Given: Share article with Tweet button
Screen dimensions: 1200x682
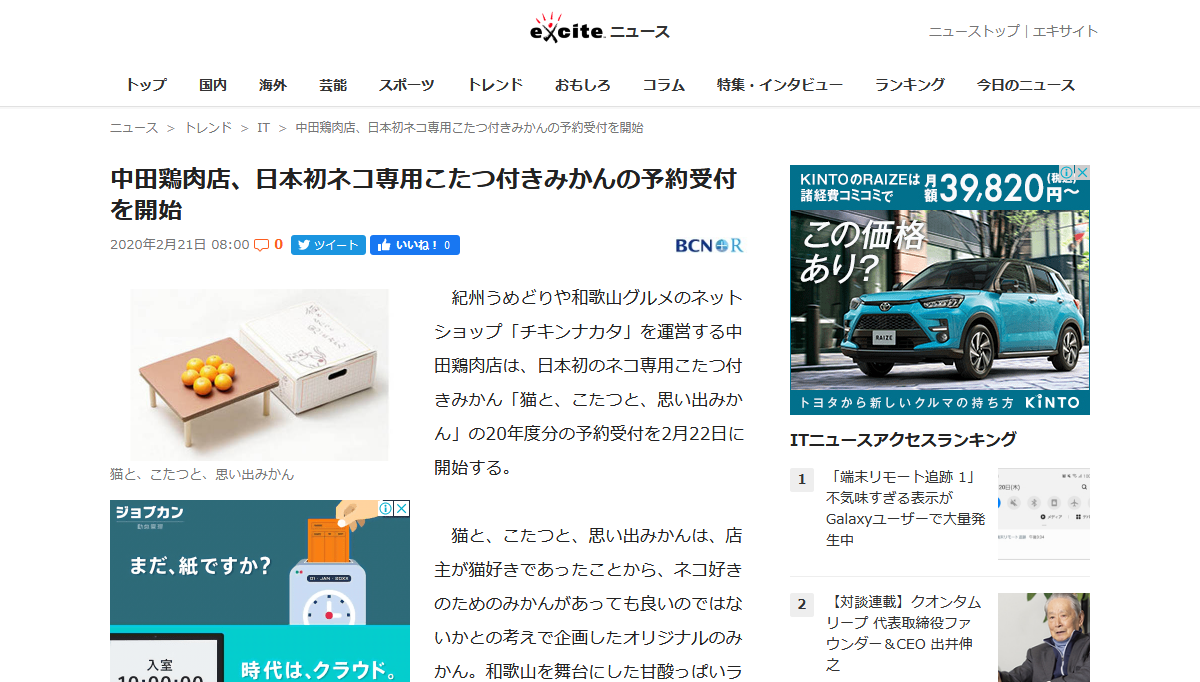Looking at the screenshot, I should tap(328, 245).
